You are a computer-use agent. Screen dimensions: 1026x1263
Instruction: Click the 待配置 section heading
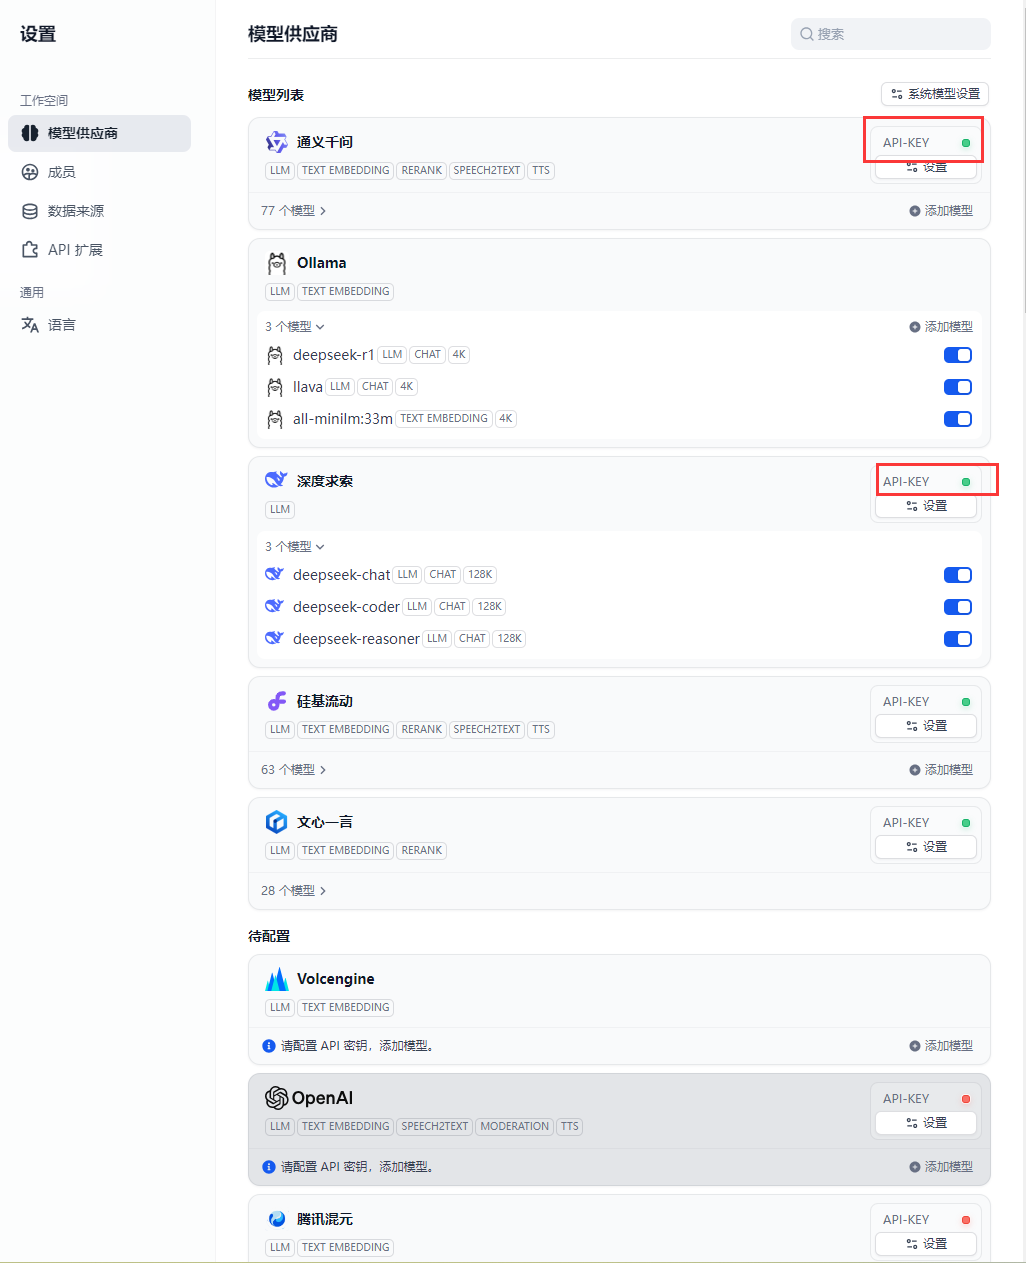point(269,936)
